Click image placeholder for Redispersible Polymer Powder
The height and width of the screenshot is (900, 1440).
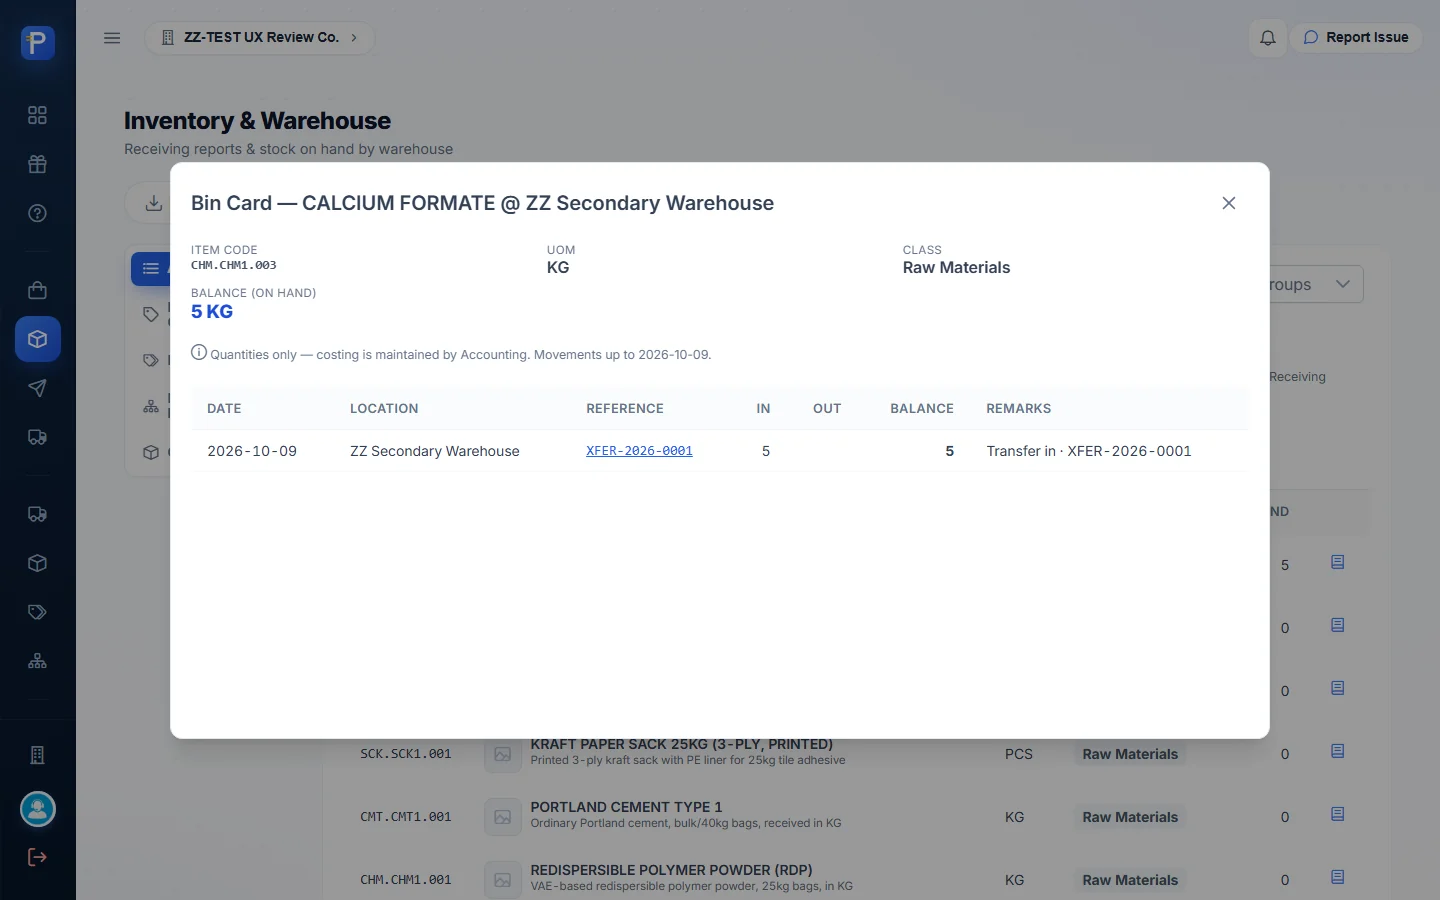coord(503,880)
